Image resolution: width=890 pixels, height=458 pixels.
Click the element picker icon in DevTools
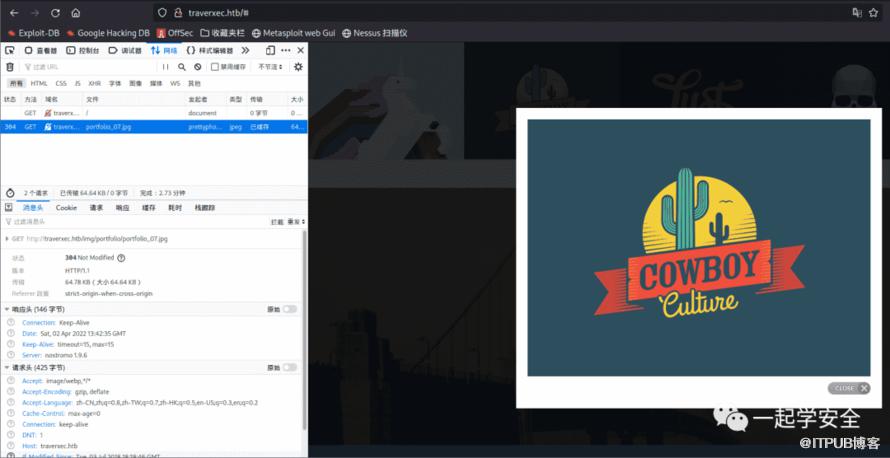[x=10, y=50]
